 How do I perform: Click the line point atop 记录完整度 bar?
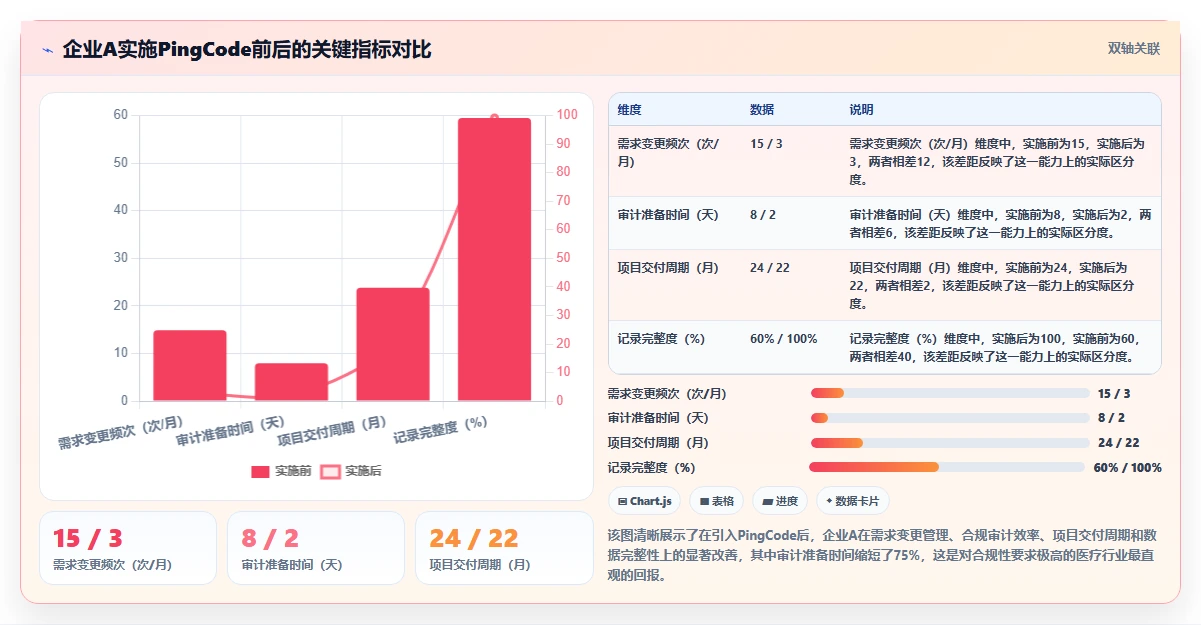[x=495, y=118]
